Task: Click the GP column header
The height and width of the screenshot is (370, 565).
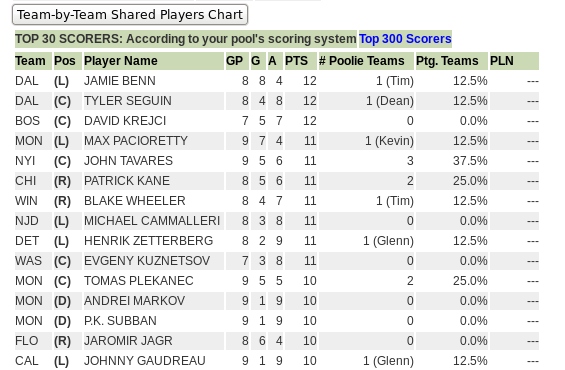Action: click(237, 61)
